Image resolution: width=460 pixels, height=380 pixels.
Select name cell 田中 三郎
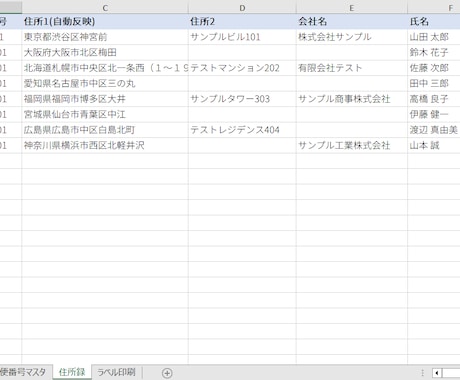pos(434,83)
